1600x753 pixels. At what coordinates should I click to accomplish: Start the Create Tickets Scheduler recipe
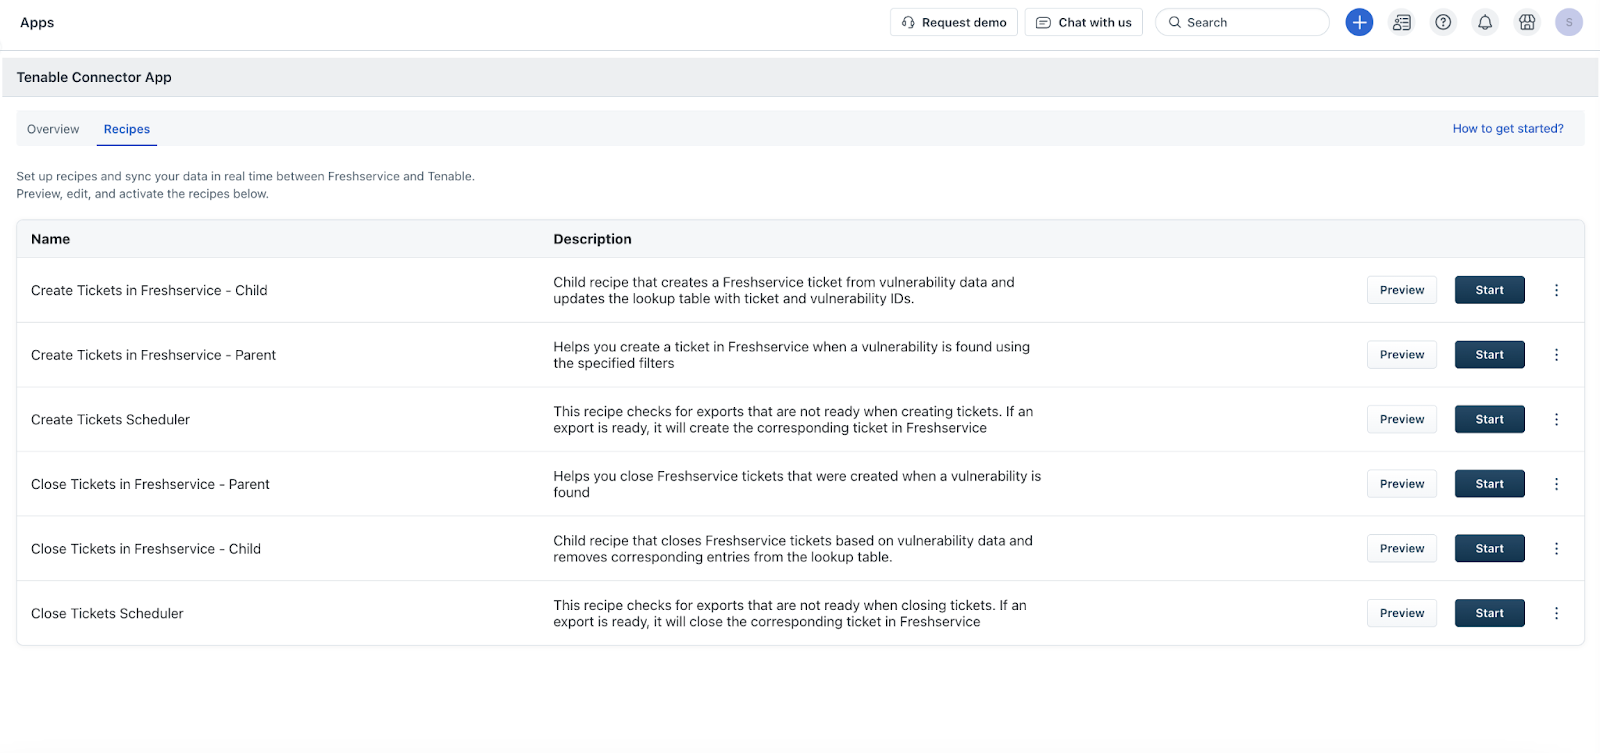1489,419
